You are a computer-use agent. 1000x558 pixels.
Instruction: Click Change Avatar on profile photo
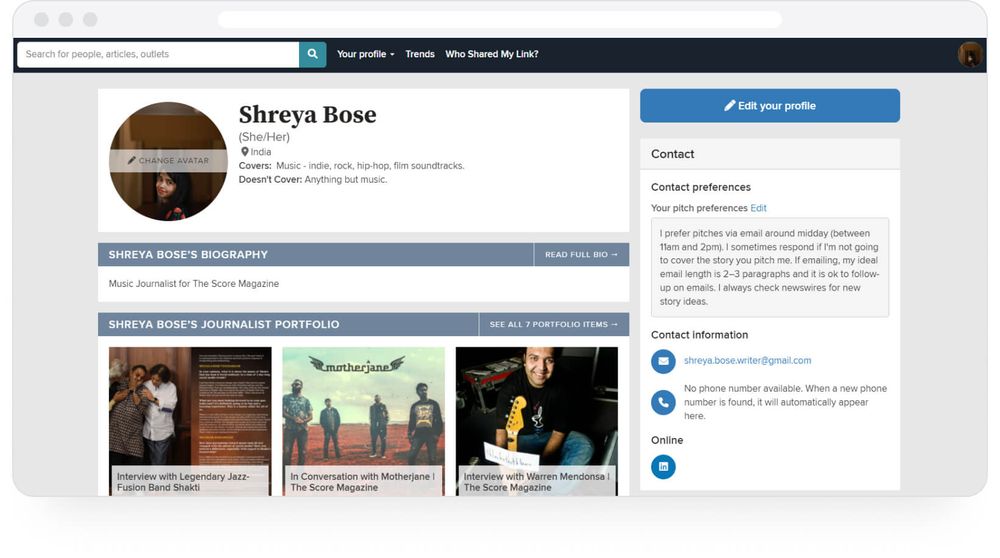[x=168, y=160]
